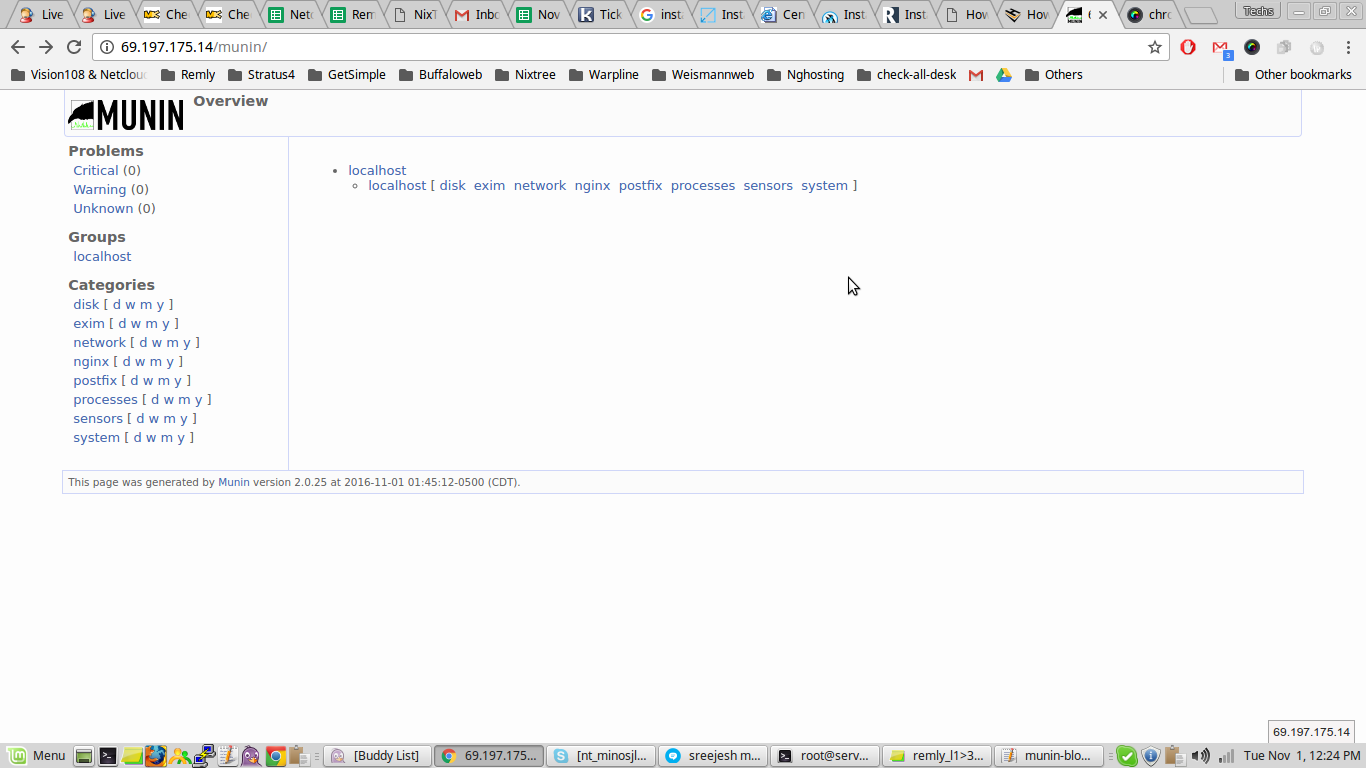
Task: Open the Linux Mint Menu button
Action: (x=37, y=756)
